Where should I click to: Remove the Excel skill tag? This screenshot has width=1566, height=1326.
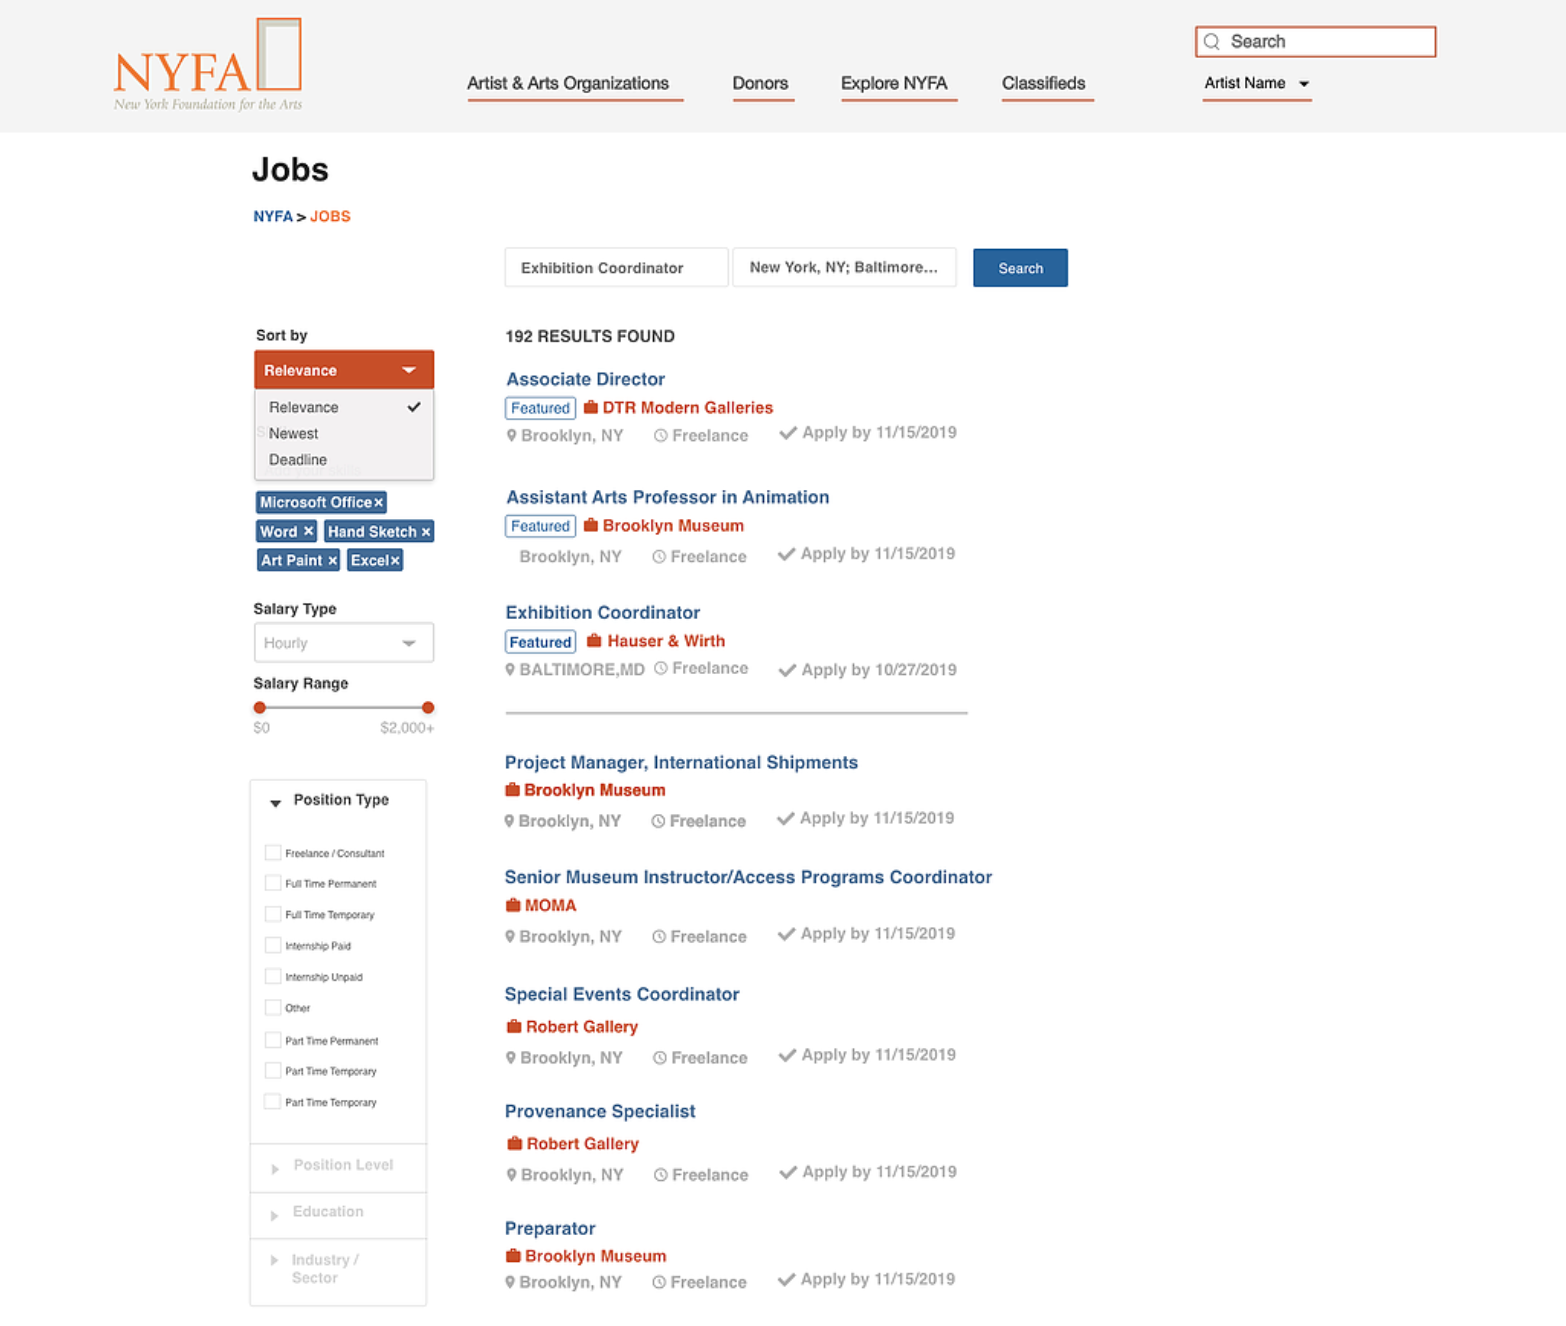395,561
